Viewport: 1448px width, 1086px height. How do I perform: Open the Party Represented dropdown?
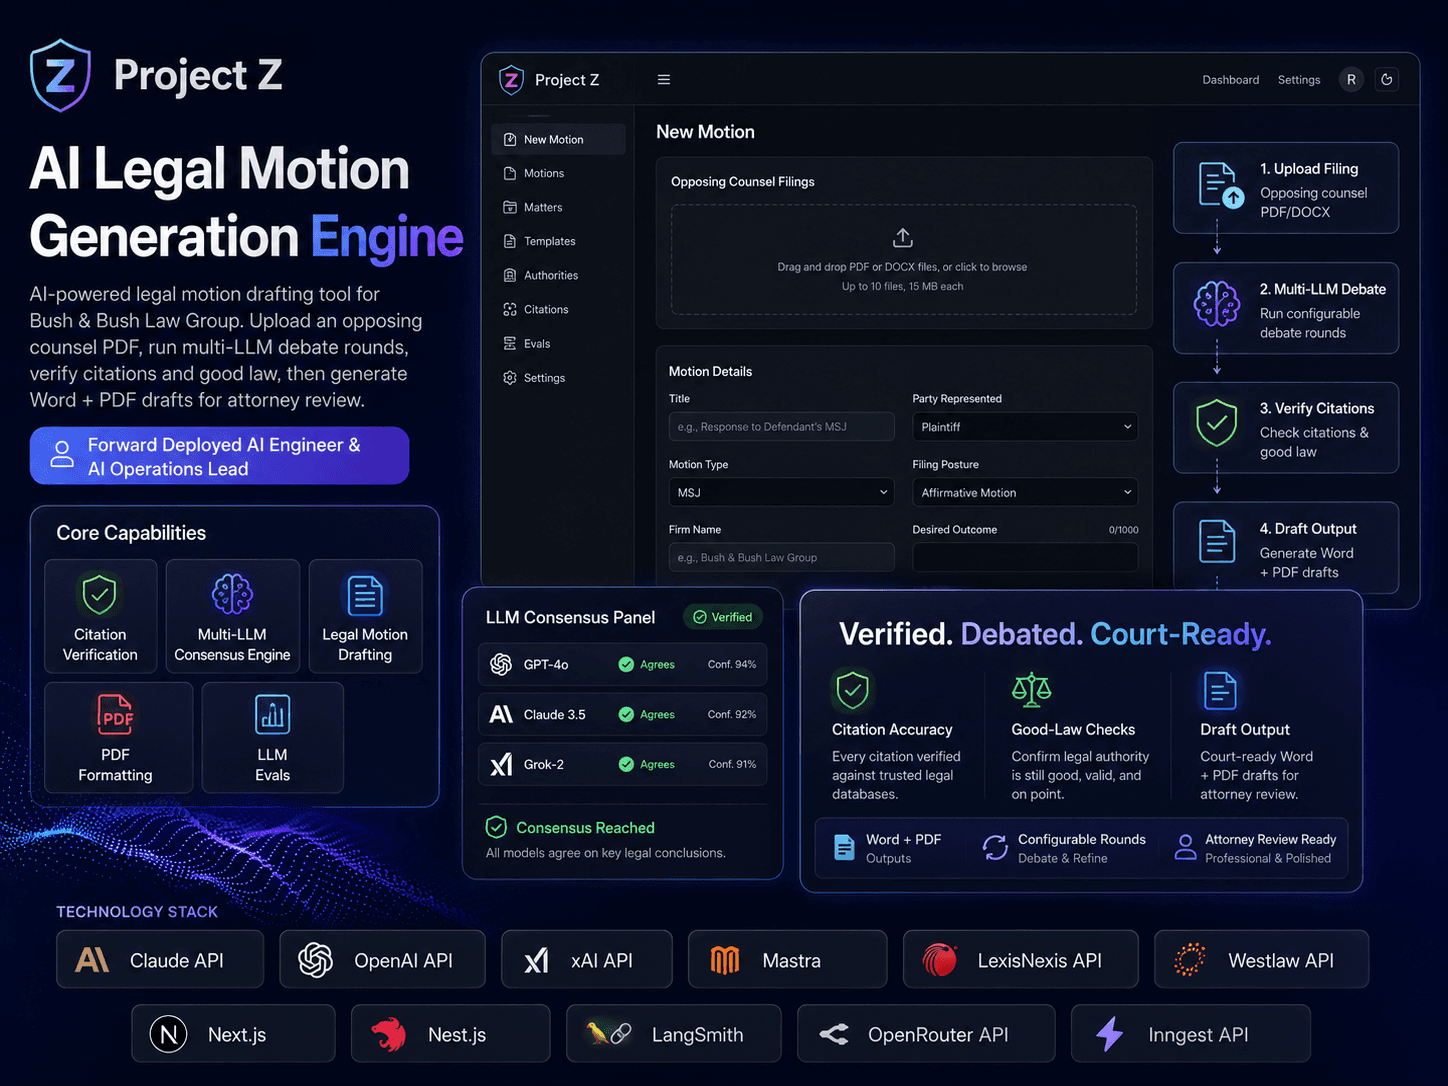(x=1025, y=426)
